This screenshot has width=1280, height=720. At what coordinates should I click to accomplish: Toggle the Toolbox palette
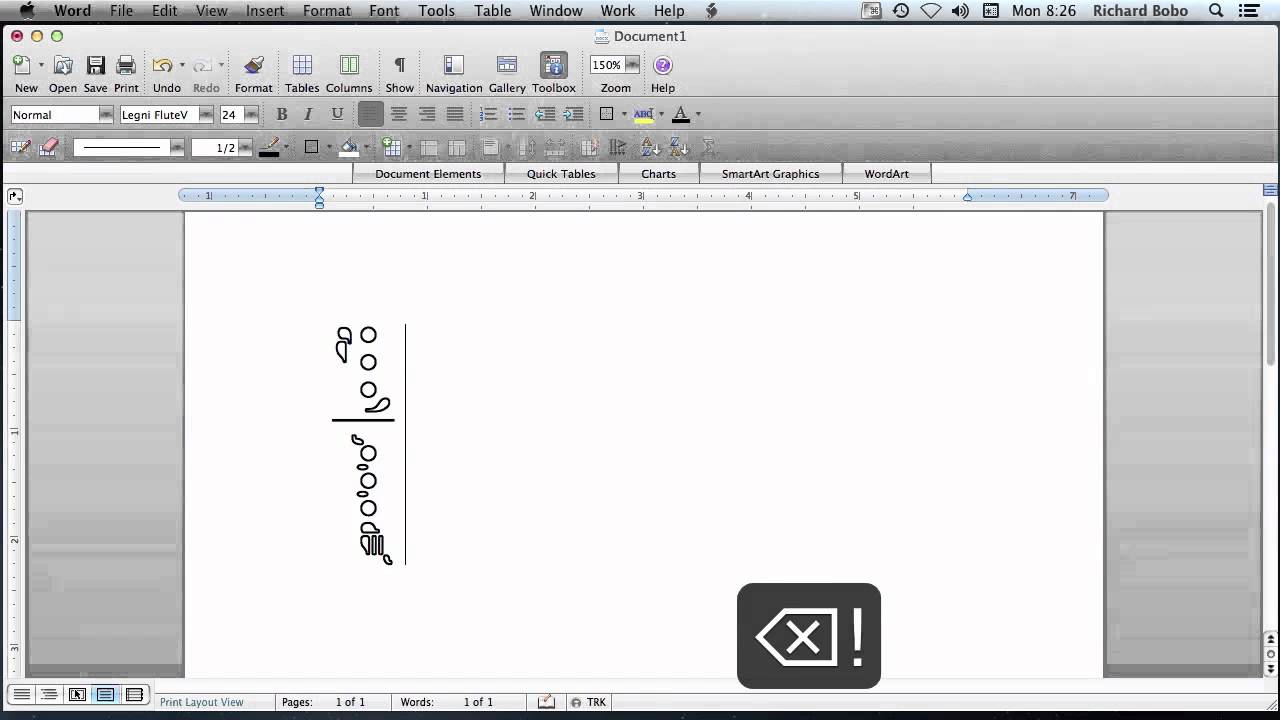(x=553, y=65)
